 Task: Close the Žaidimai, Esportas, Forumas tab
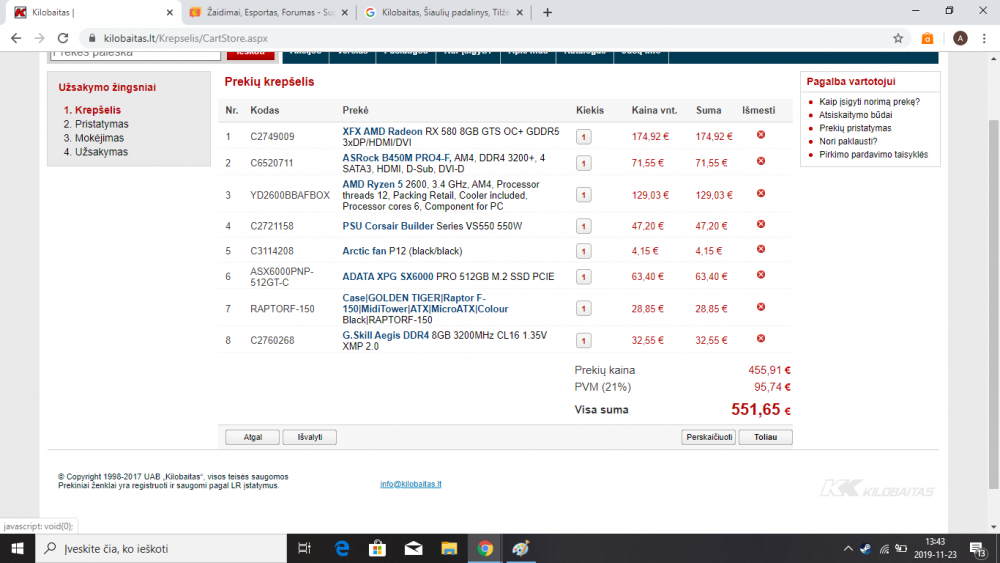344,12
